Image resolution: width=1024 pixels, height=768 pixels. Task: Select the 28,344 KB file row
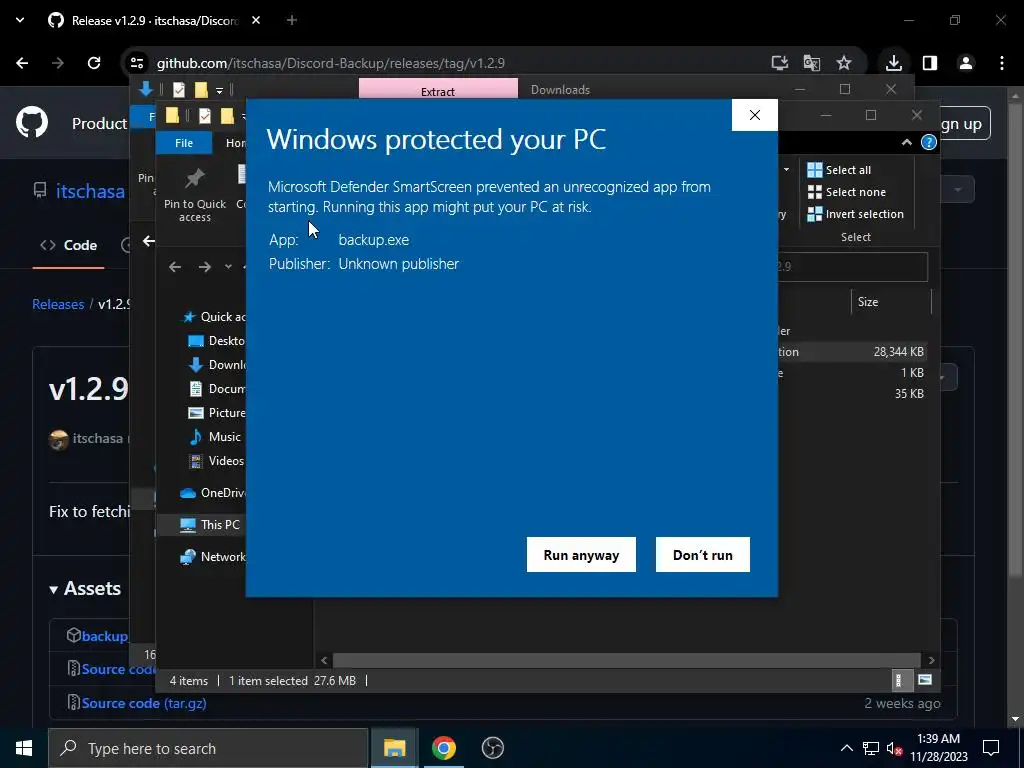851,351
